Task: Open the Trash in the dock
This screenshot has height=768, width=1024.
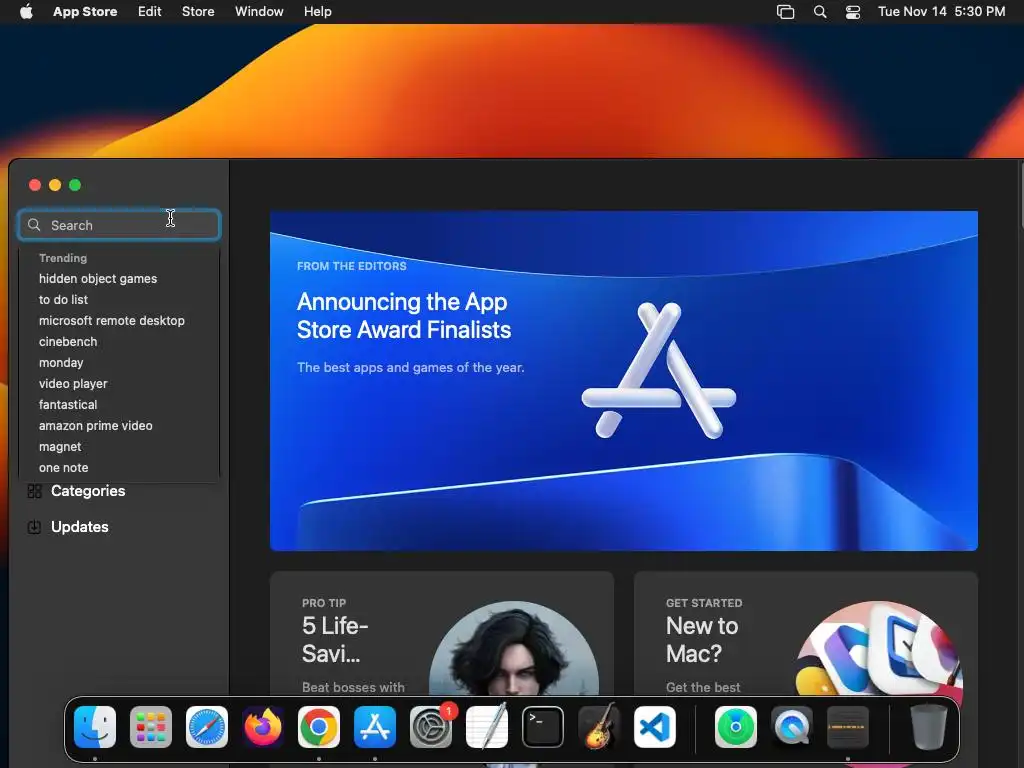Action: (x=929, y=727)
